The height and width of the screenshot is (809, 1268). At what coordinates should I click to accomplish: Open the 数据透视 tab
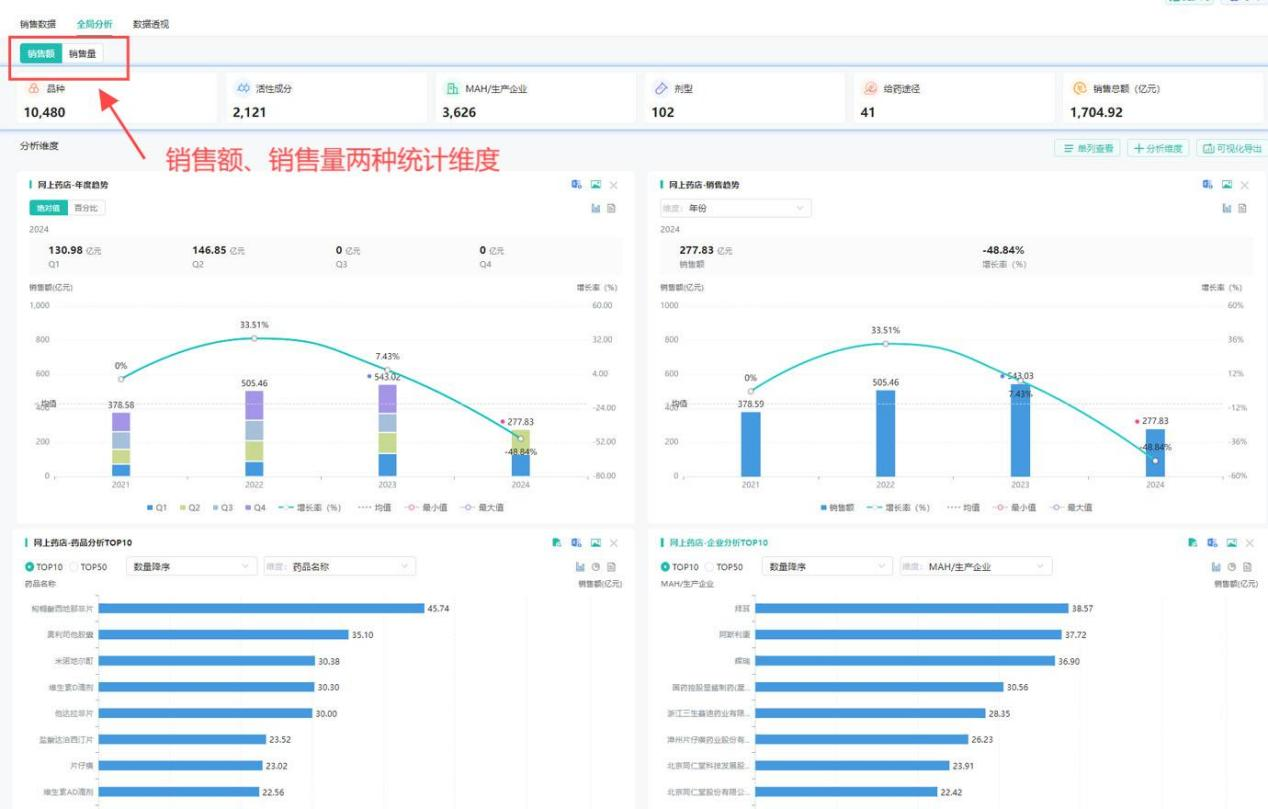(x=150, y=24)
